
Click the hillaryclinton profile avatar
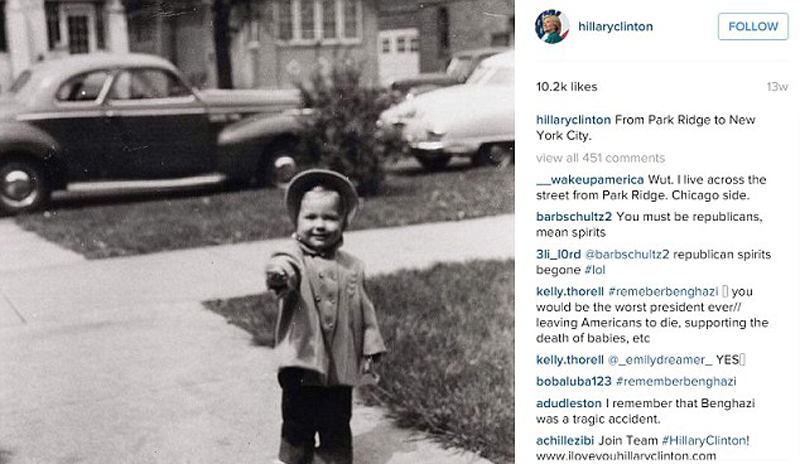point(552,26)
